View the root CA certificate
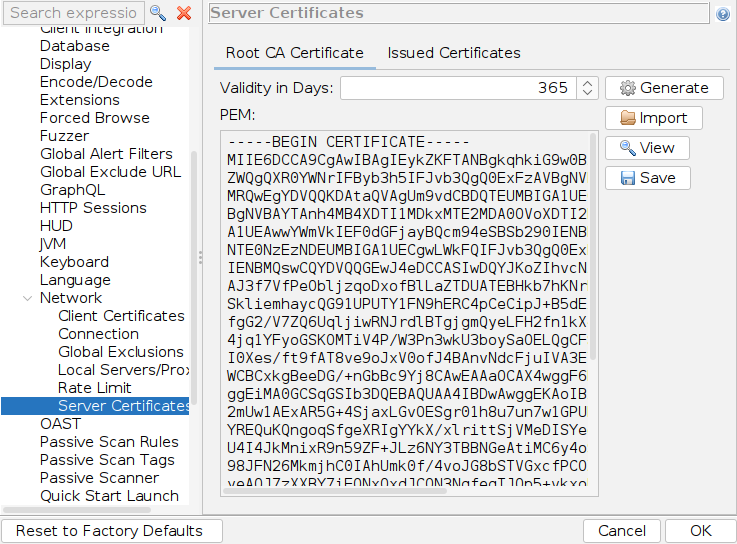737x544 pixels. (x=647, y=148)
